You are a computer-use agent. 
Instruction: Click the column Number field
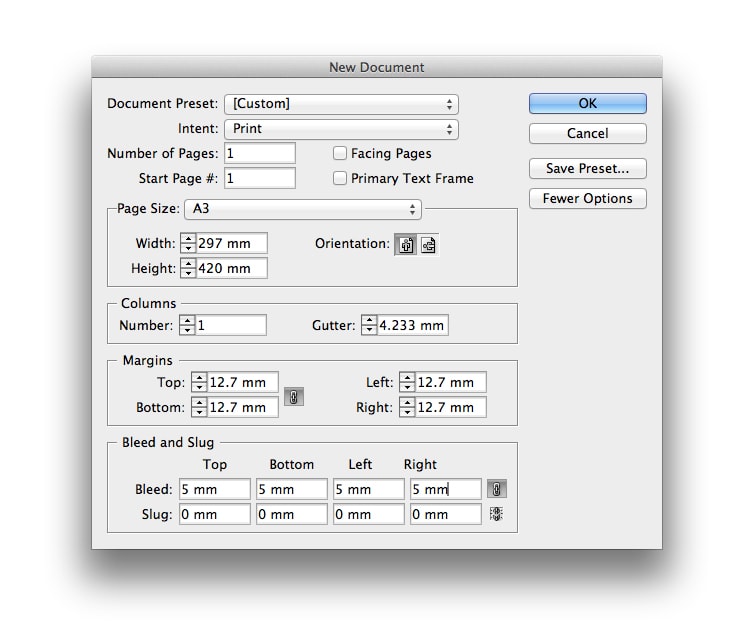(231, 325)
